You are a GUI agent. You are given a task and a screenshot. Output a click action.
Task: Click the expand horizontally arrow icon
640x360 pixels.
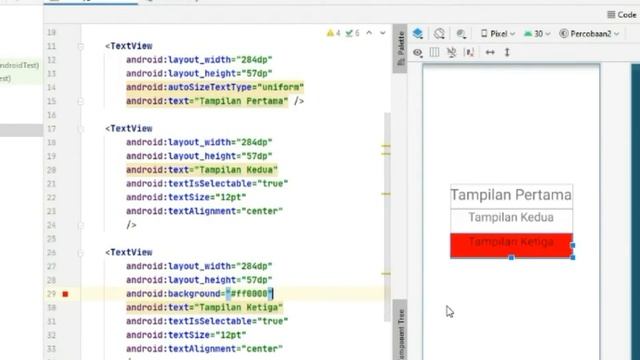490,52
